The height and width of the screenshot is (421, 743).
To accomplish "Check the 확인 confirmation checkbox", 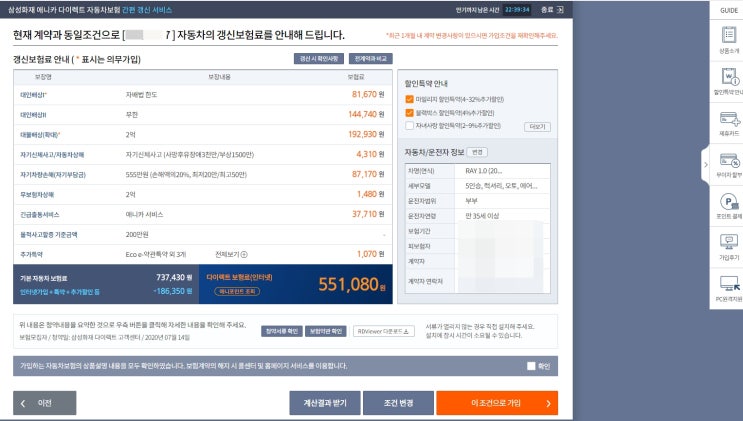I will pos(531,366).
